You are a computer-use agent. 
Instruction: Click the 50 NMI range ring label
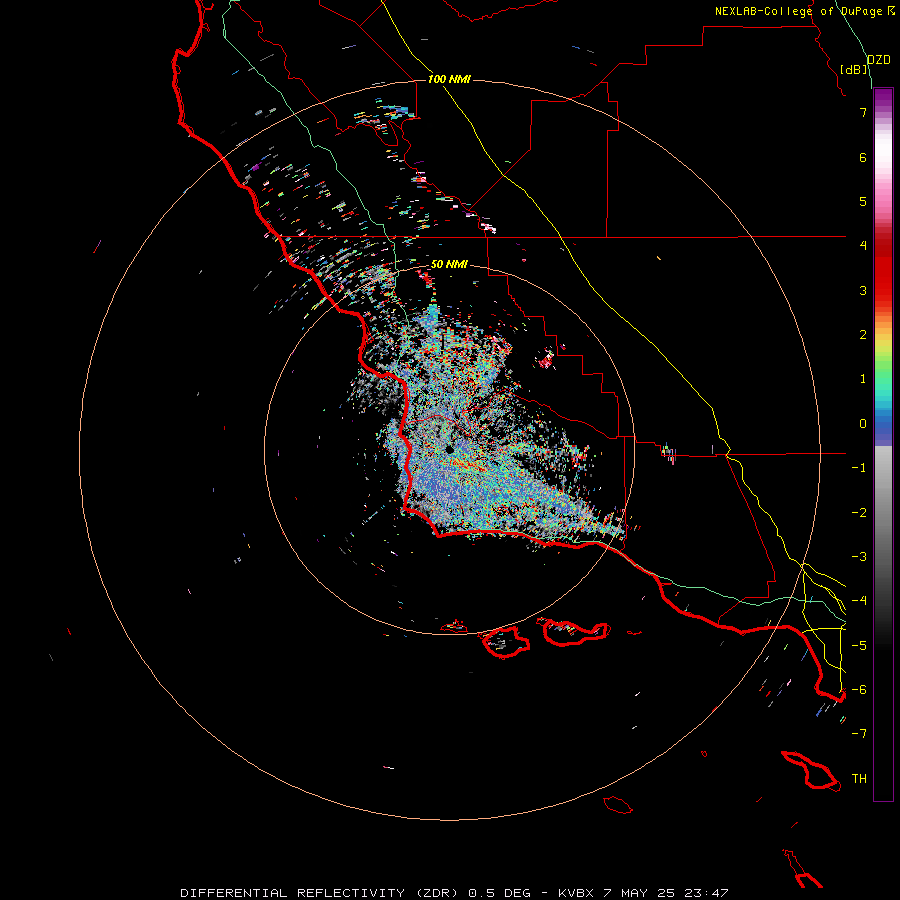pyautogui.click(x=449, y=264)
